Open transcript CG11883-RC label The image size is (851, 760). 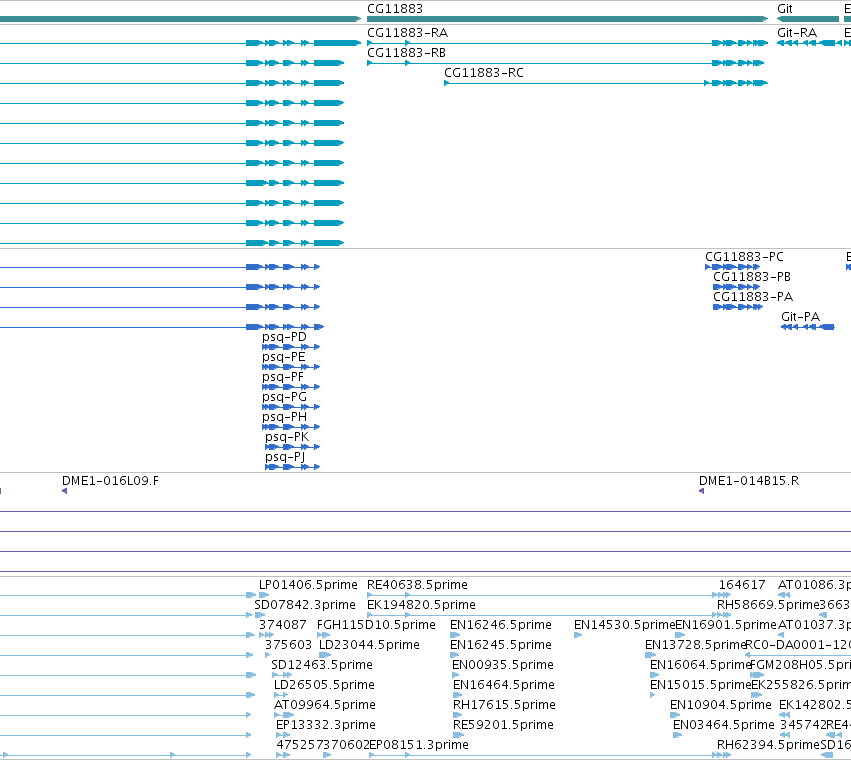click(x=484, y=73)
